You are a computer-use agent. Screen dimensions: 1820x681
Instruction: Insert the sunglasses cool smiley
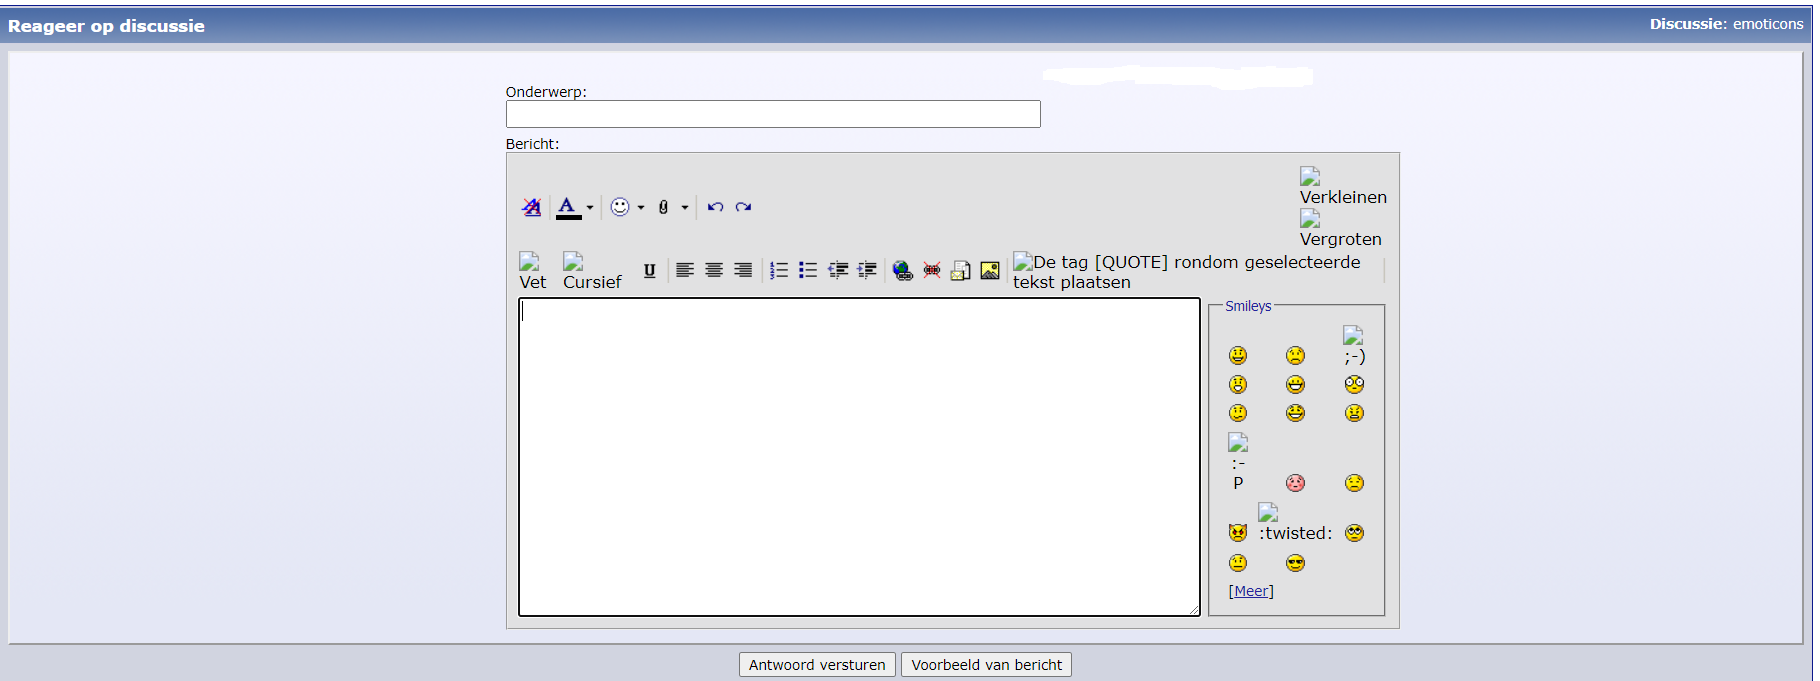click(1296, 563)
